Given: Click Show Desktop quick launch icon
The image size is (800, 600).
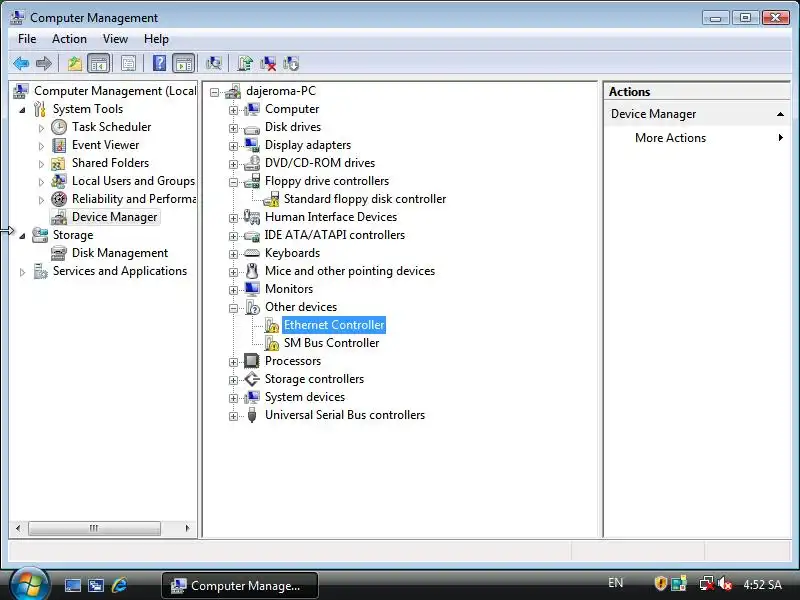Looking at the screenshot, I should coord(72,585).
